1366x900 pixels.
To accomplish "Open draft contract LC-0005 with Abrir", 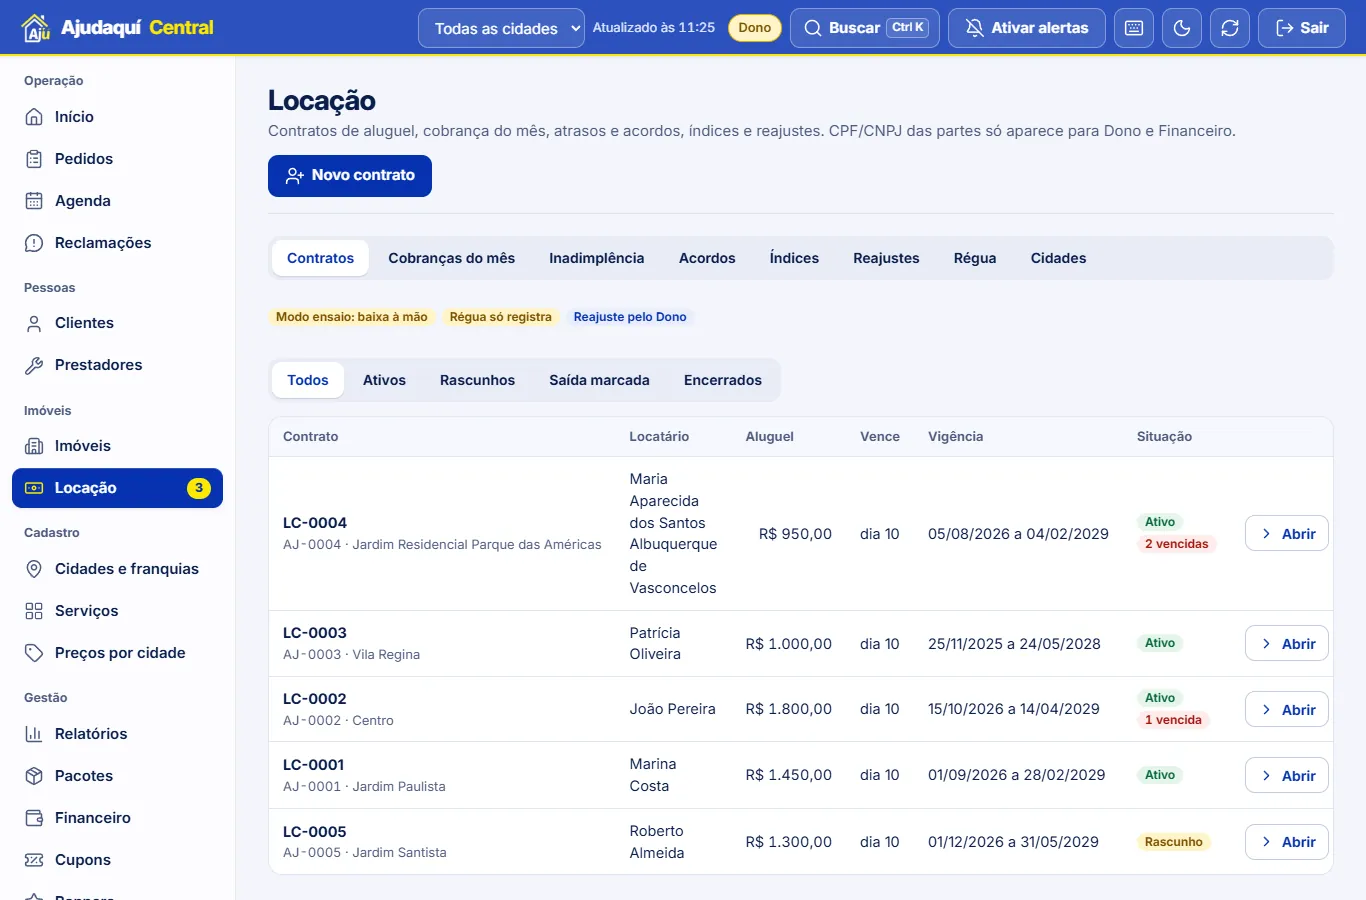I will click(x=1287, y=842).
